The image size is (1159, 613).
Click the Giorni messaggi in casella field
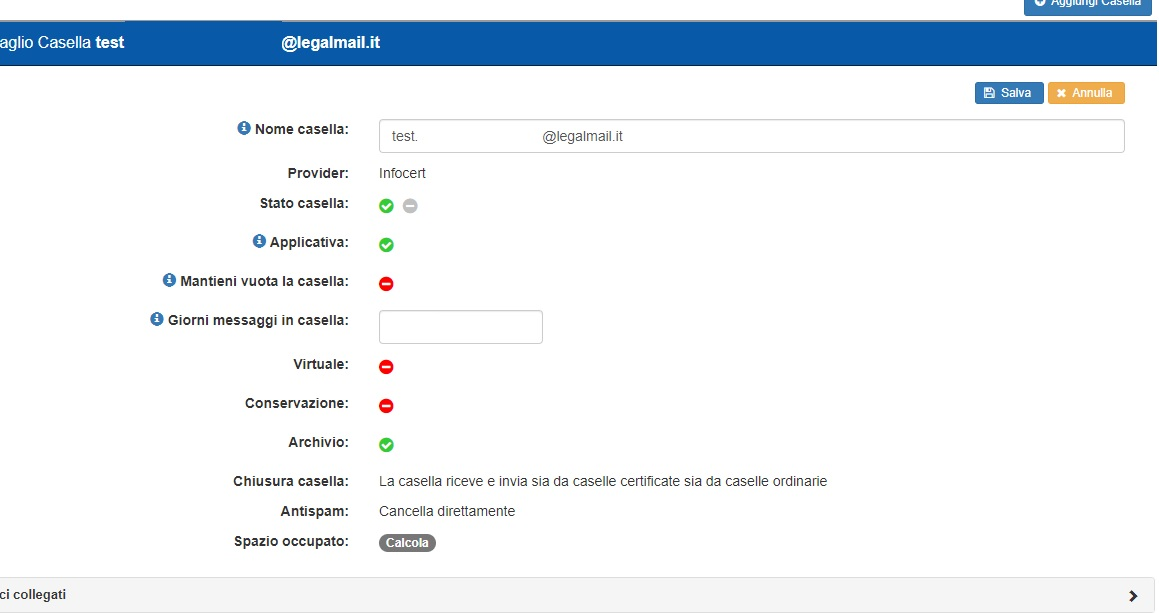[460, 327]
